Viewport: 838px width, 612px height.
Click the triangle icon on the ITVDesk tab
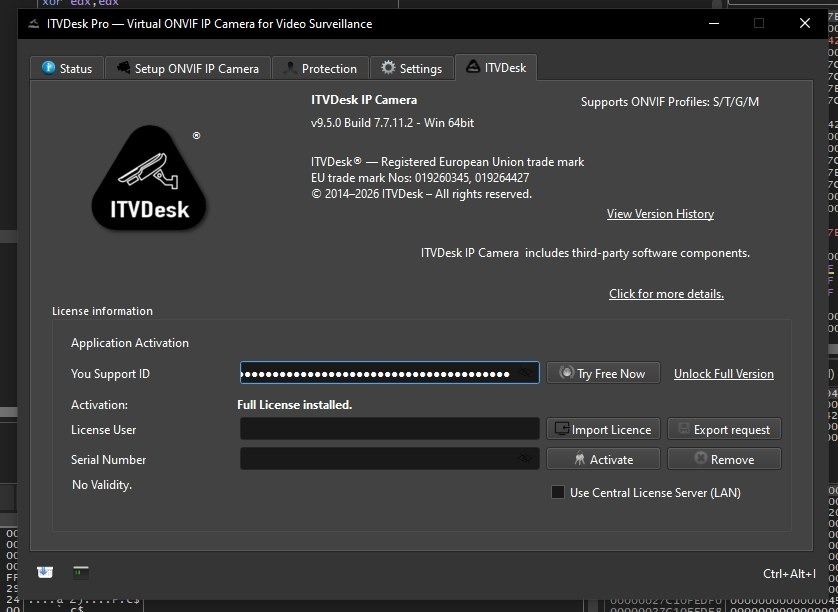pyautogui.click(x=473, y=67)
